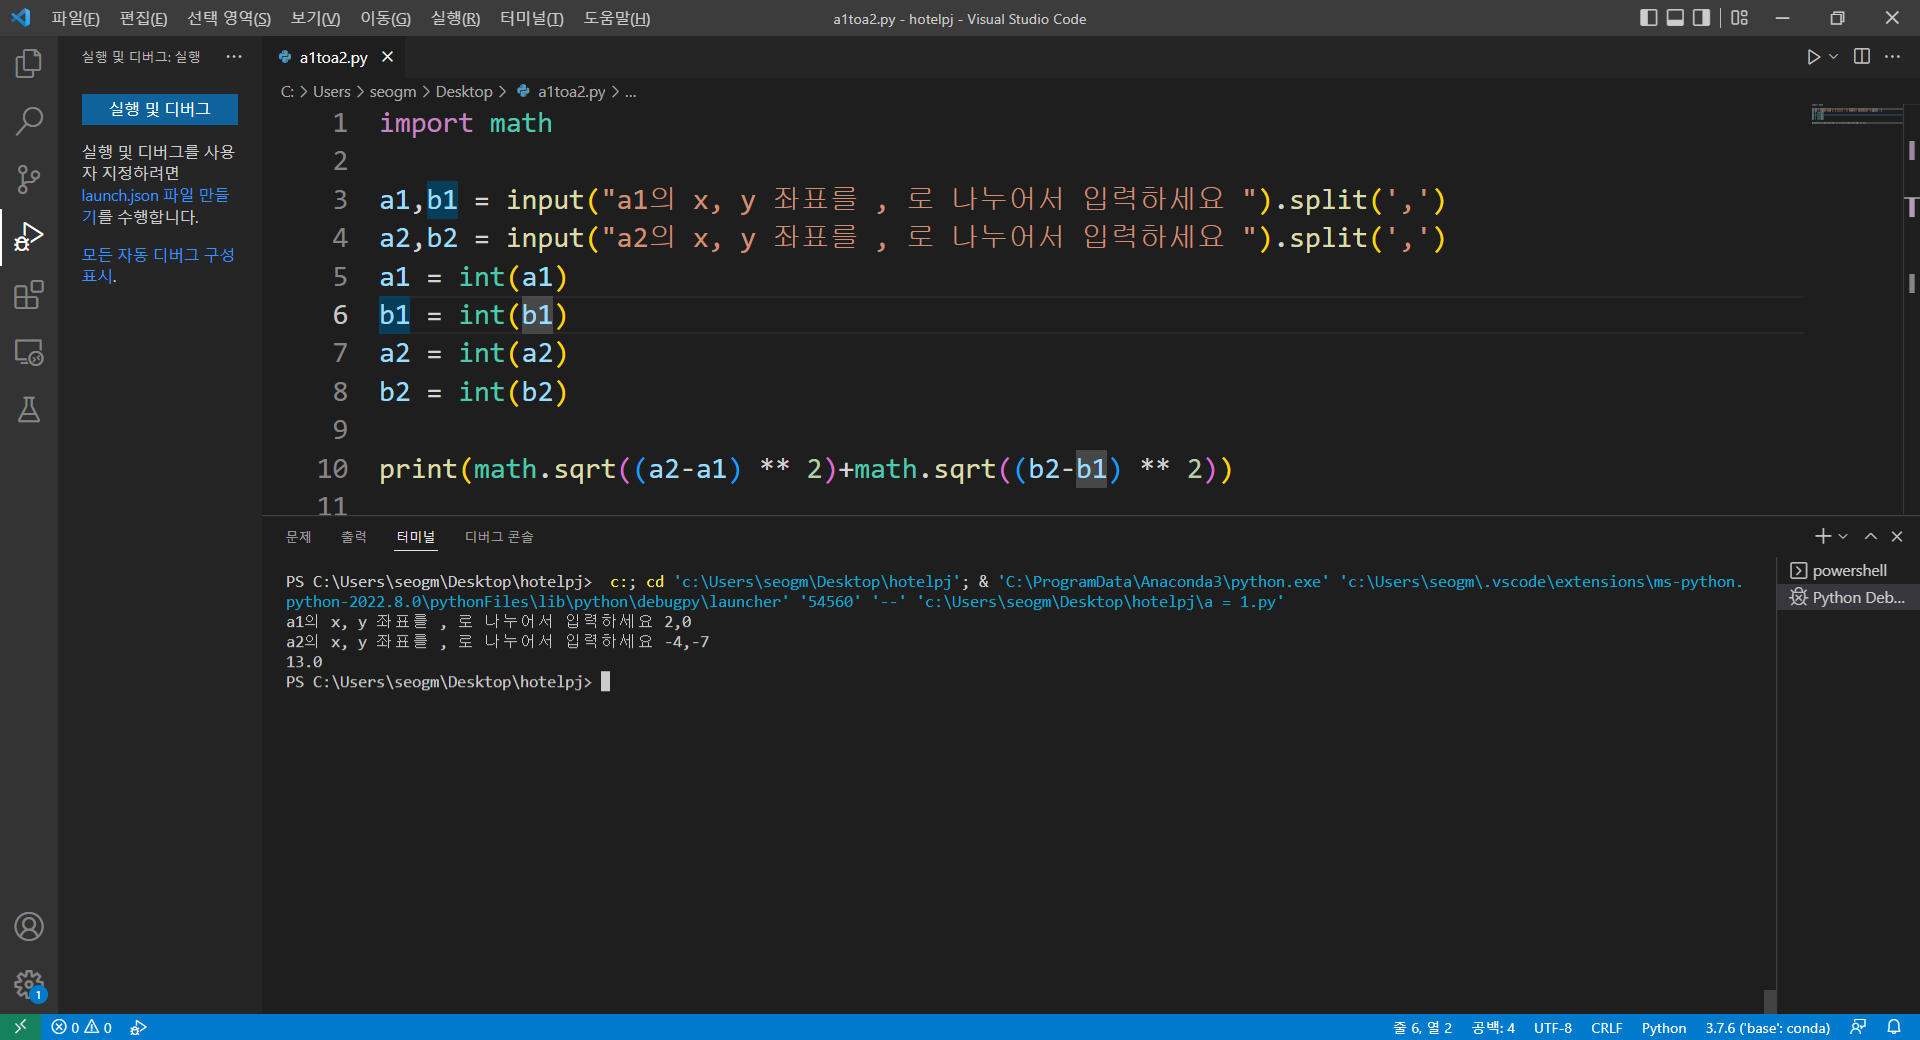The height and width of the screenshot is (1040, 1920).
Task: Close the a1toa2.py editor tab
Action: point(388,57)
